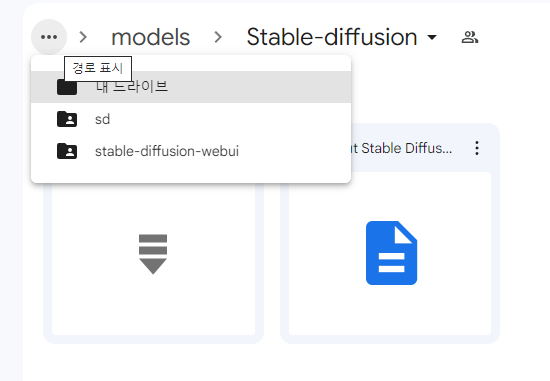Select 내 드라이브 in the path menu
This screenshot has height=381, width=550.
pyautogui.click(x=191, y=87)
